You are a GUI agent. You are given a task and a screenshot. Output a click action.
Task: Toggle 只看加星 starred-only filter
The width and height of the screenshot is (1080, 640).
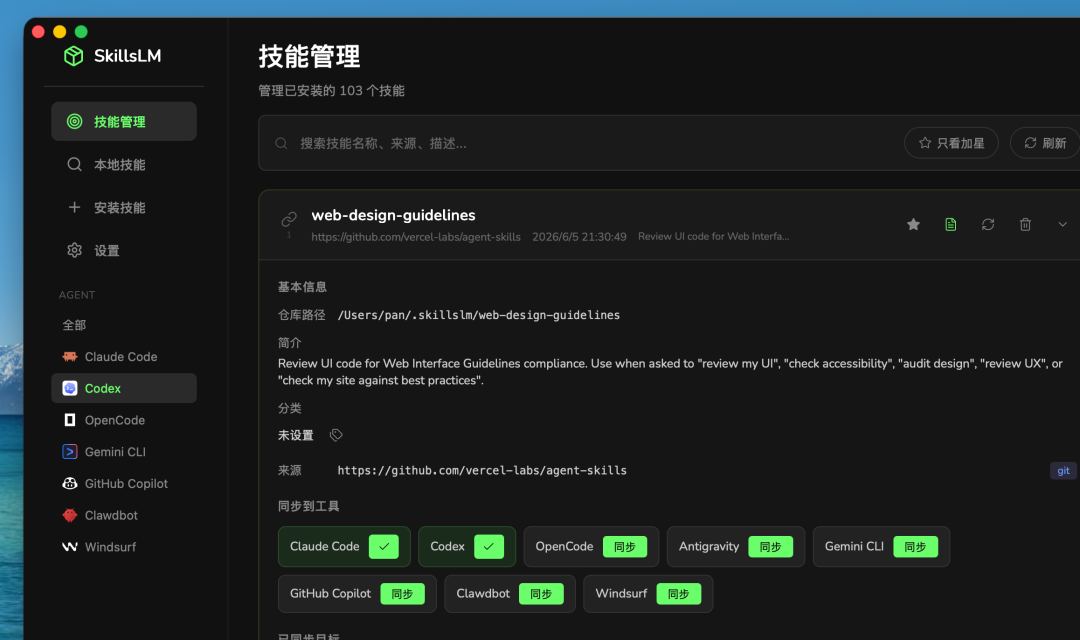pos(951,143)
